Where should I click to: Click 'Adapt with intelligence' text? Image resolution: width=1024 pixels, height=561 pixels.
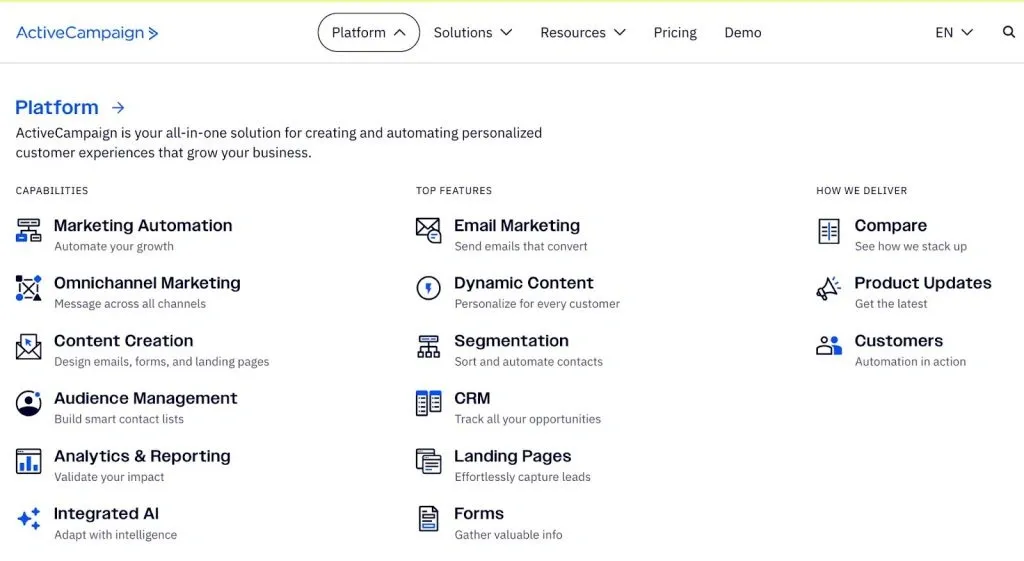(116, 534)
